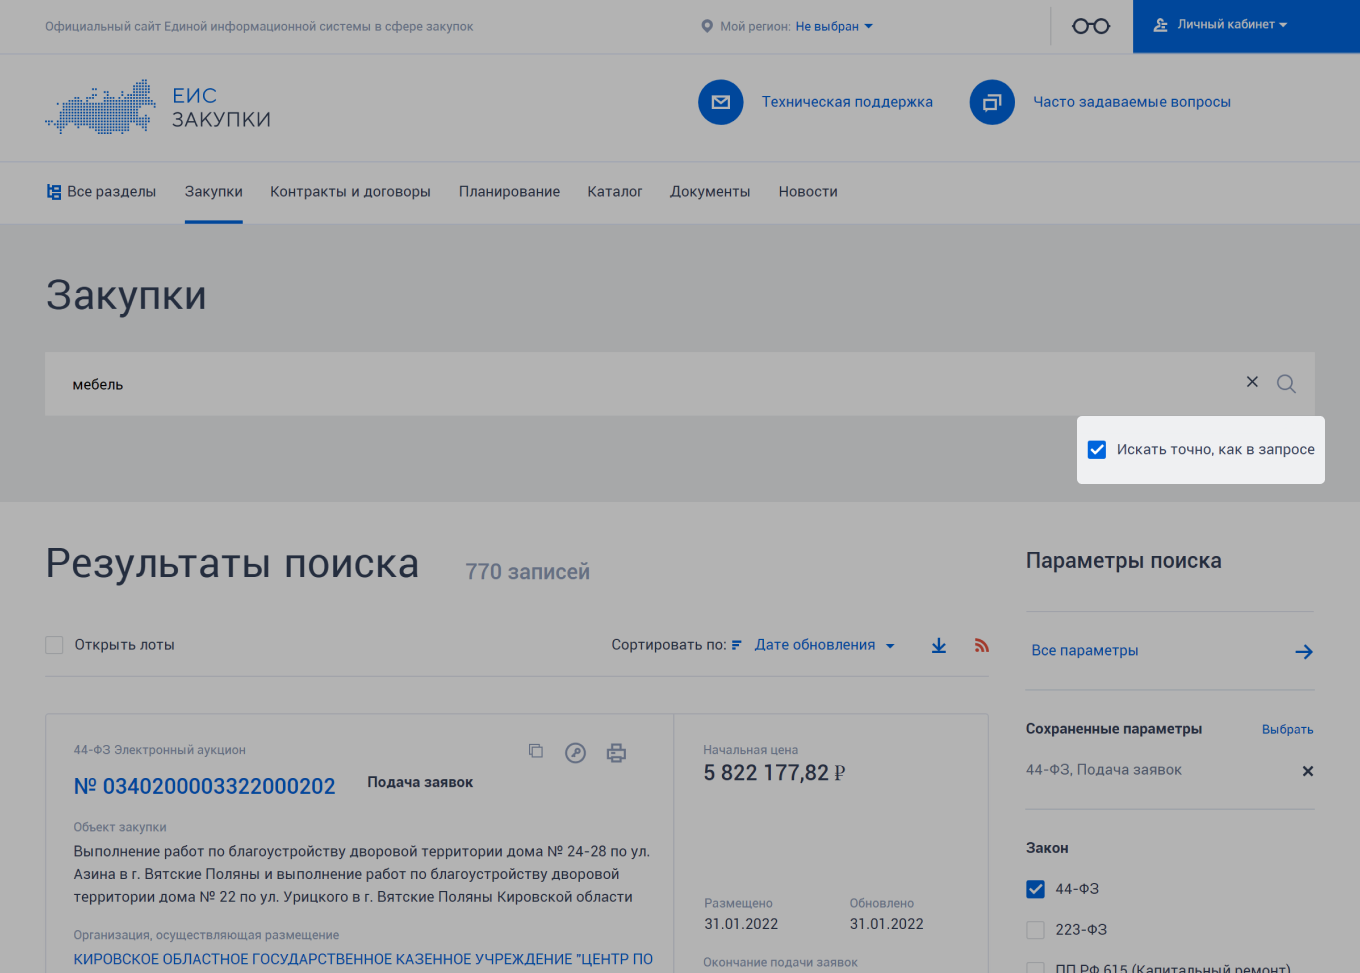Open the Все разделы menu

point(101,192)
